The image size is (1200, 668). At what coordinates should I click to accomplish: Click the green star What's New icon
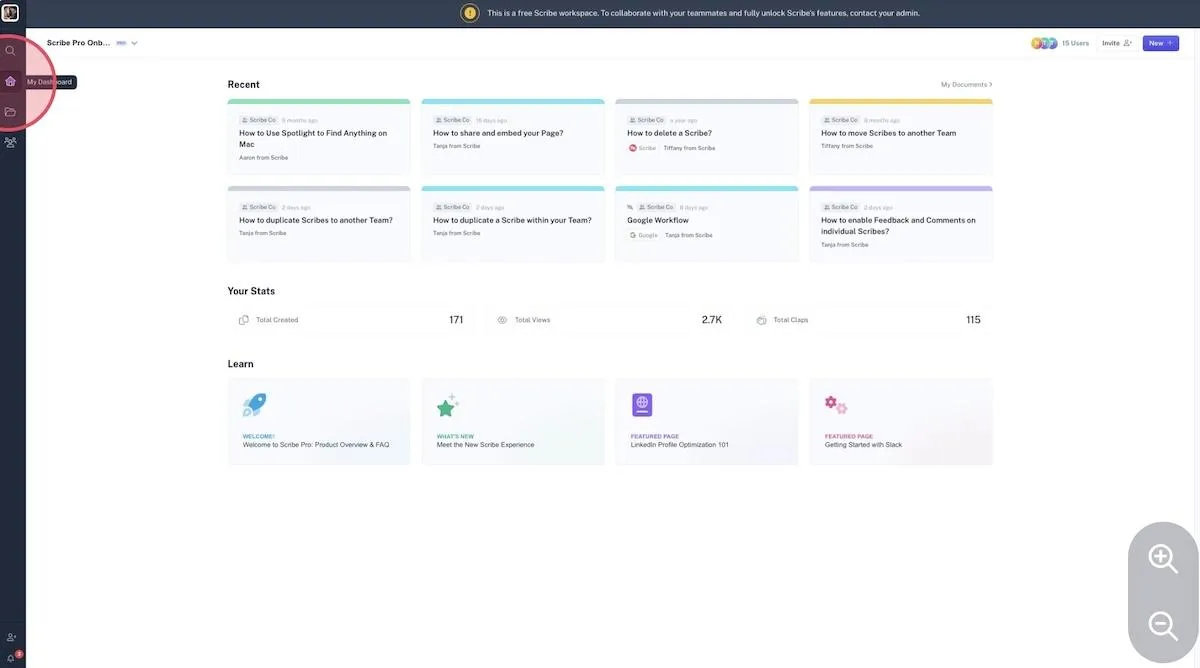click(448, 405)
